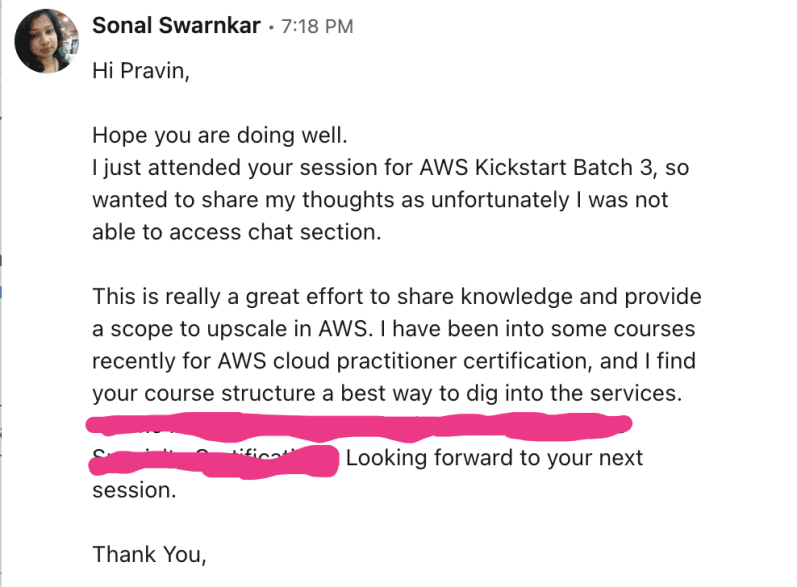797x587 pixels.
Task: Click the "Hi Pravin," greeting line
Action: [137, 71]
